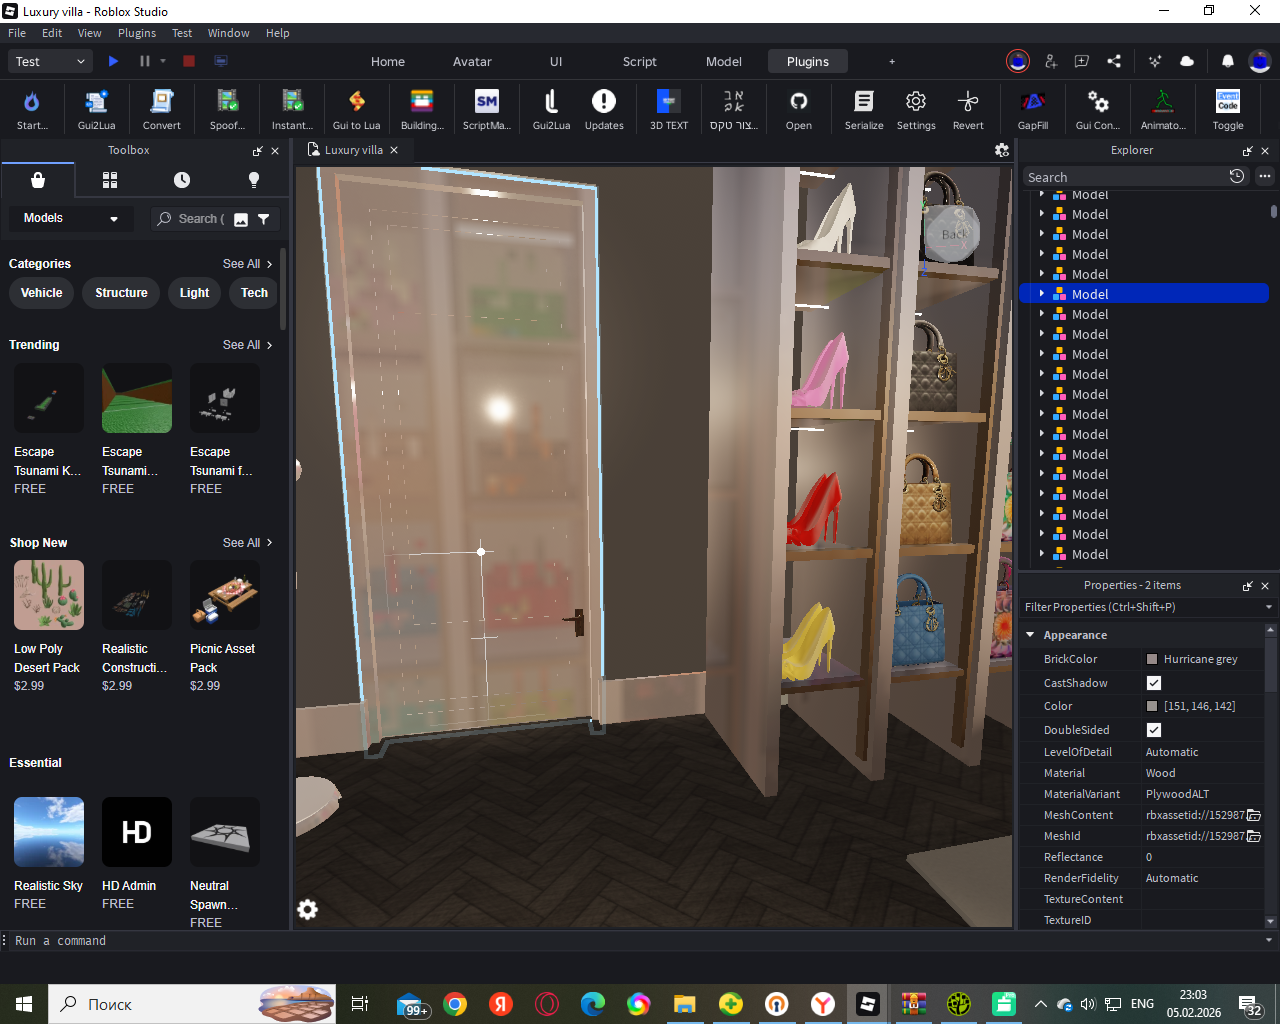This screenshot has height=1024, width=1280.
Task: Open Google Chrome from the taskbar
Action: pos(455,1004)
